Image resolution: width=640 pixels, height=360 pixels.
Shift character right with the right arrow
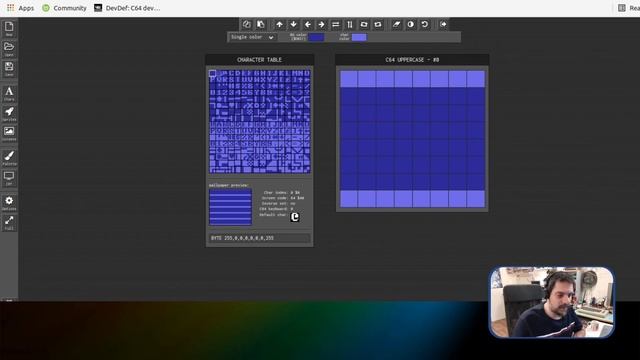click(x=321, y=24)
